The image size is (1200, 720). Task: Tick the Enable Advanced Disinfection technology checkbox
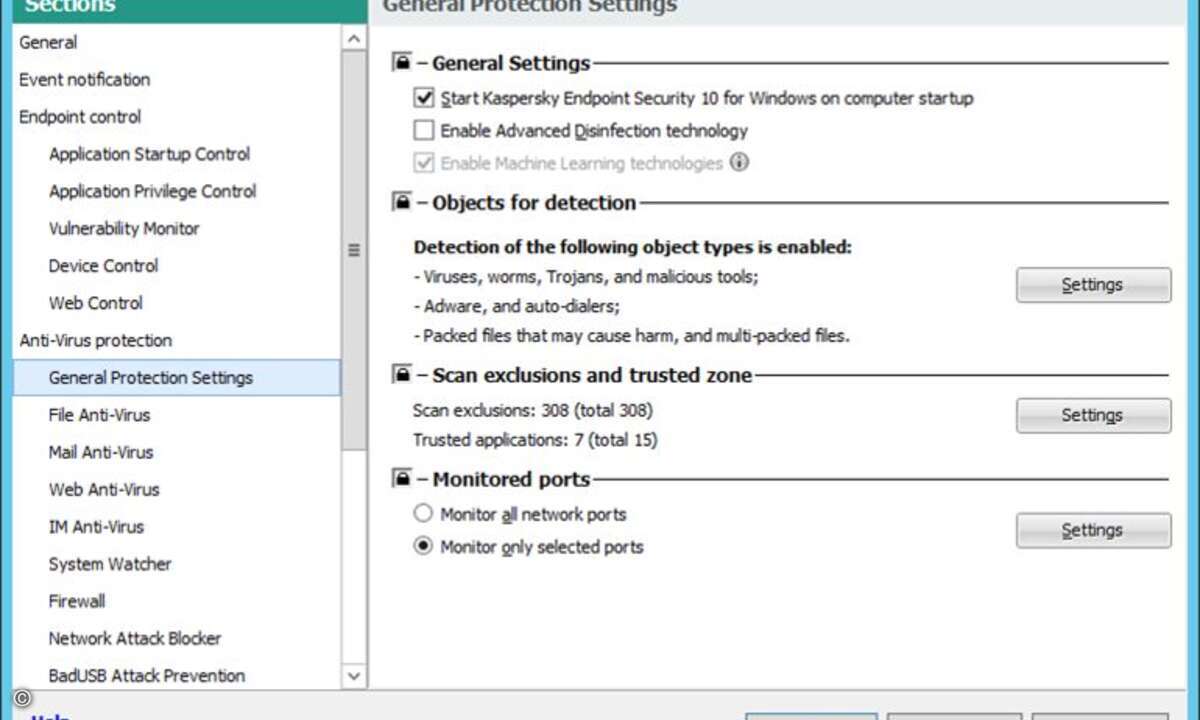pyautogui.click(x=423, y=130)
